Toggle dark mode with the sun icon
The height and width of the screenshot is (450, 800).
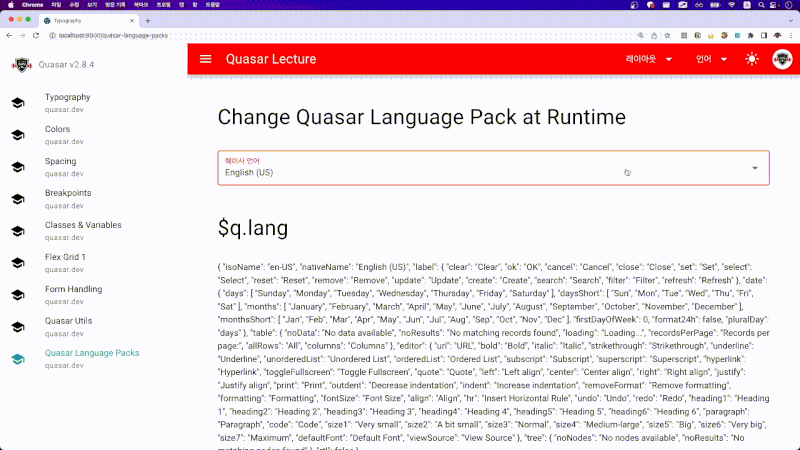click(752, 59)
